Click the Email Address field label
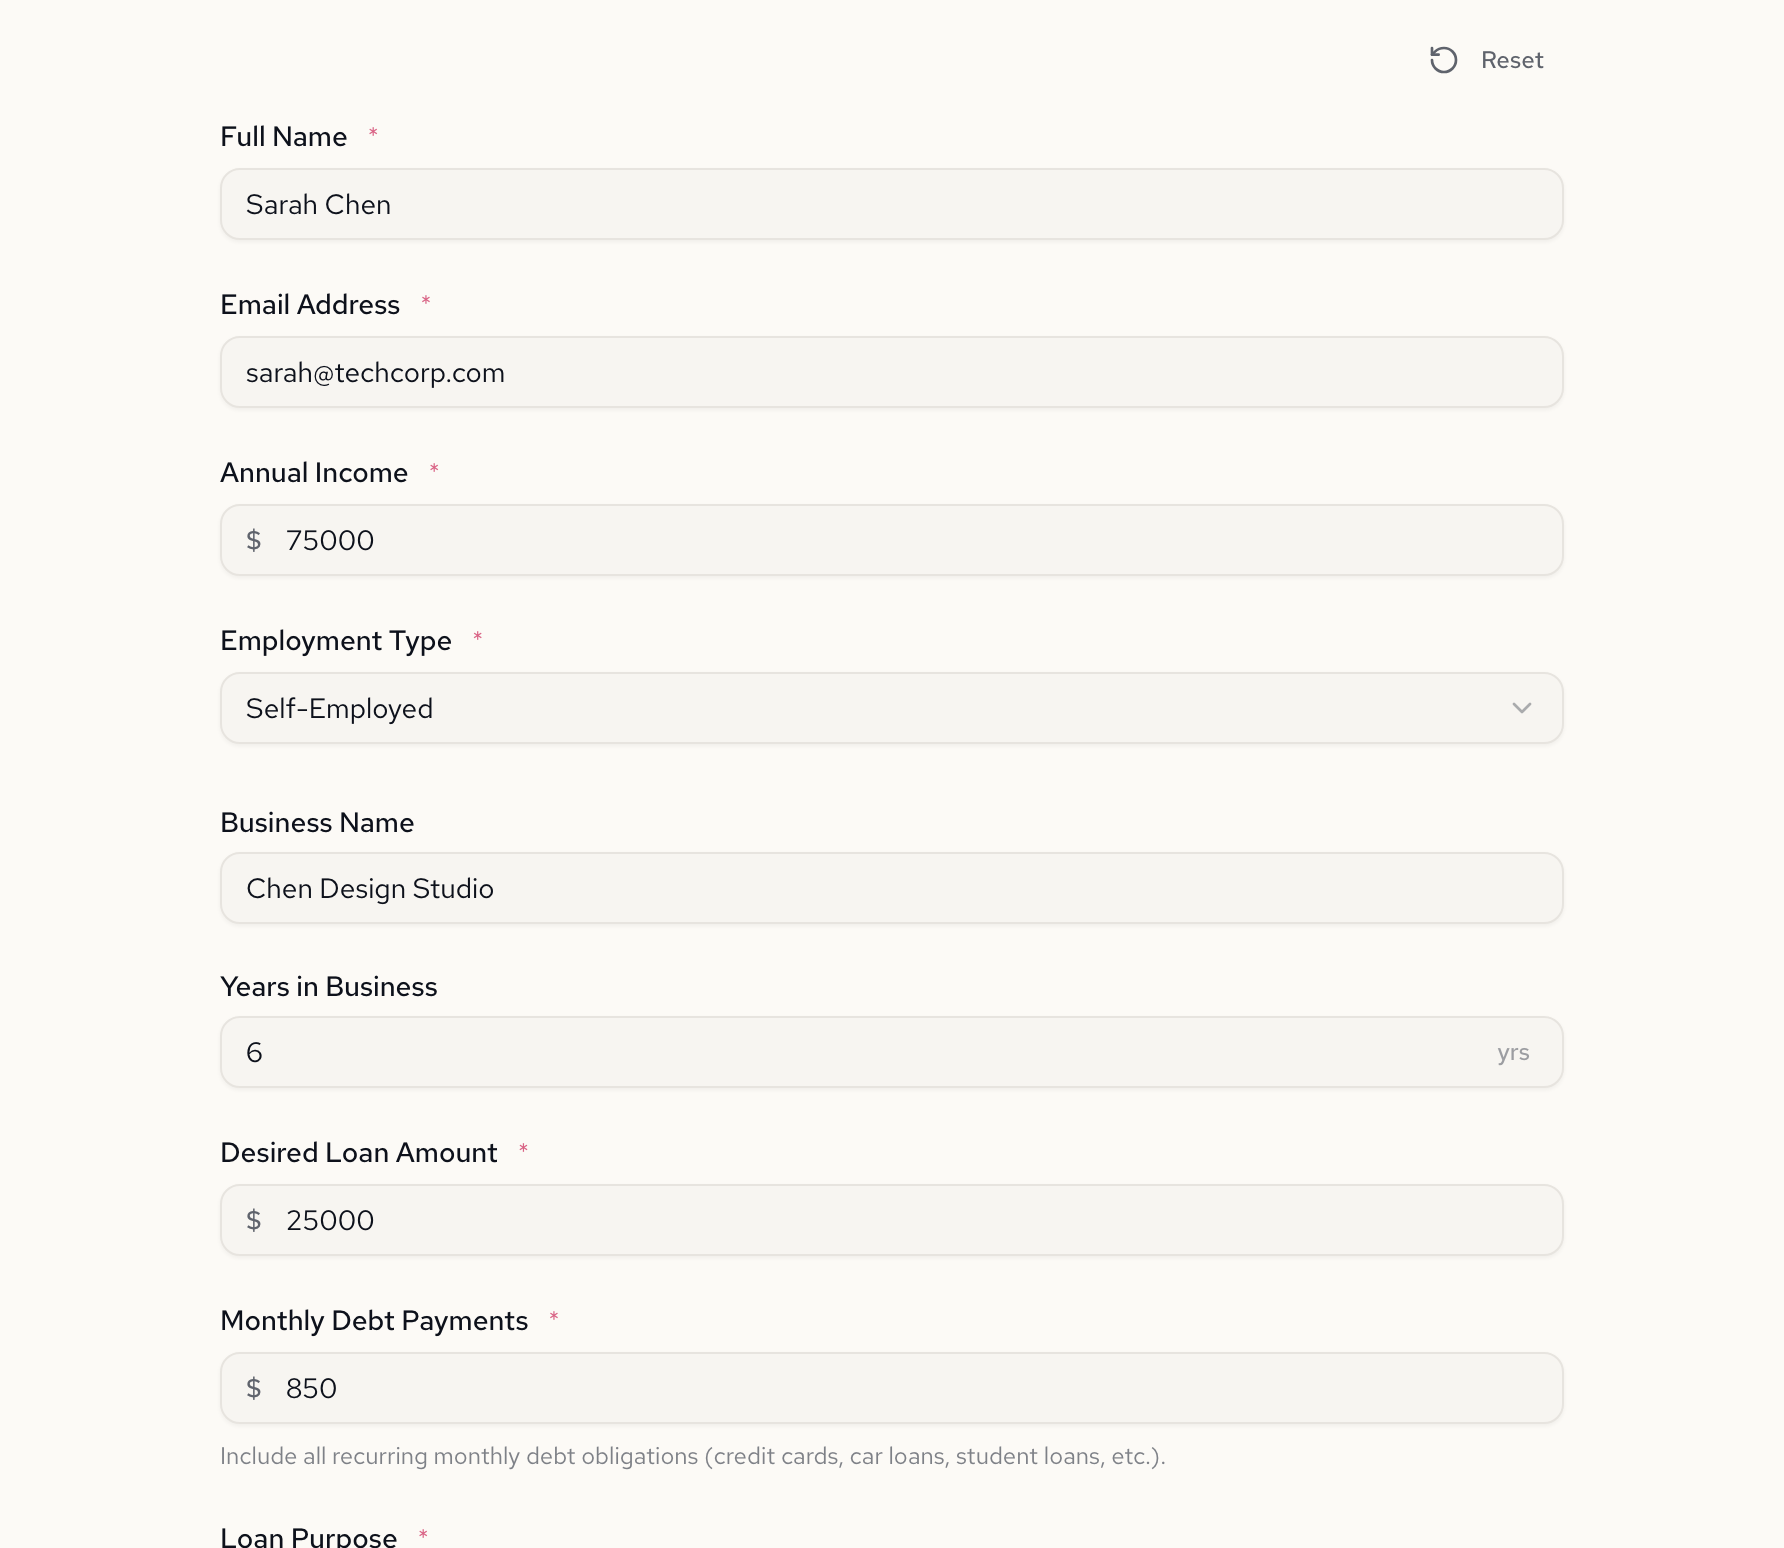Image resolution: width=1784 pixels, height=1548 pixels. (x=310, y=304)
